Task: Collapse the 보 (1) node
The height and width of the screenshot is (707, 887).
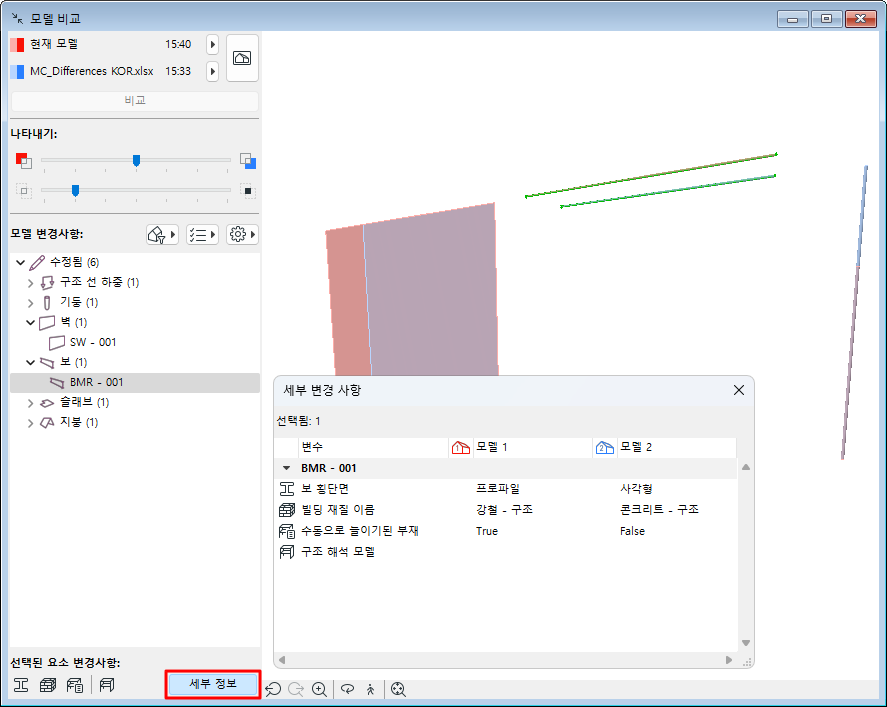Action: (31, 363)
